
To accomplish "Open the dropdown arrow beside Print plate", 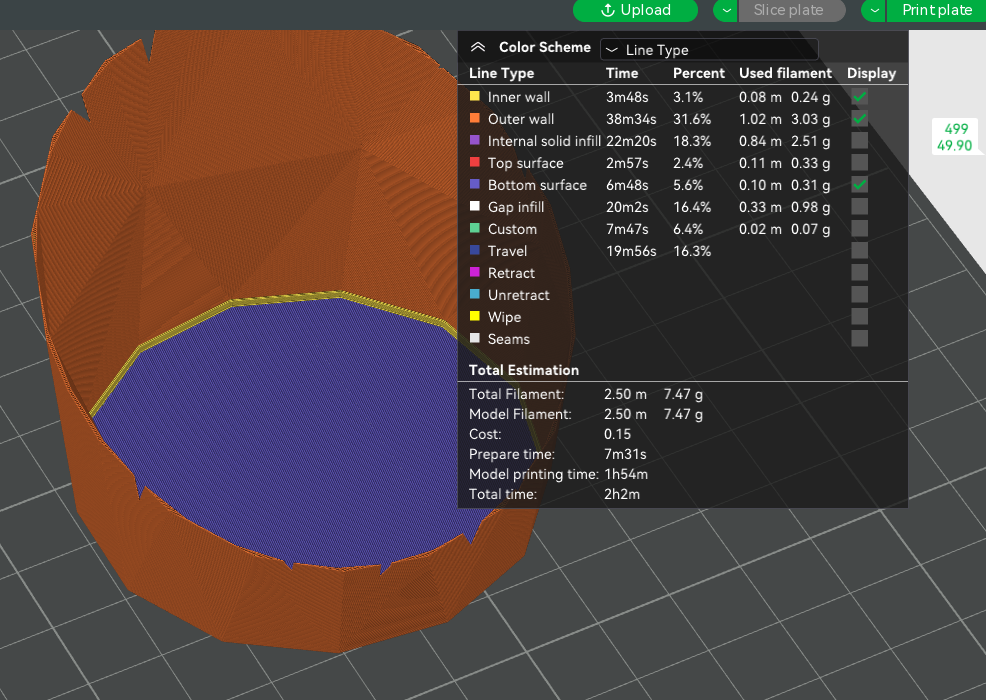I will 873,10.
